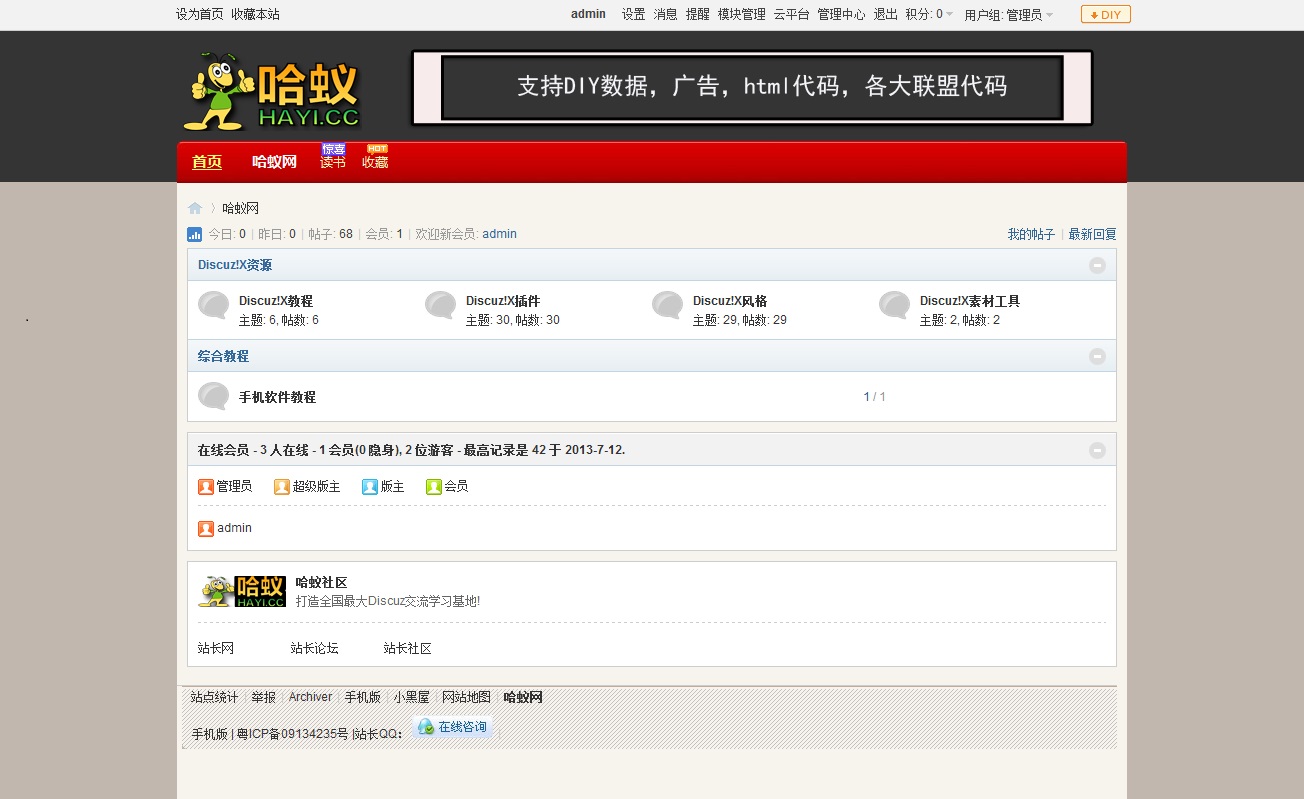This screenshot has width=1304, height=799.
Task: Click the Discuz!X插件 forum bubble icon
Action: 441,305
